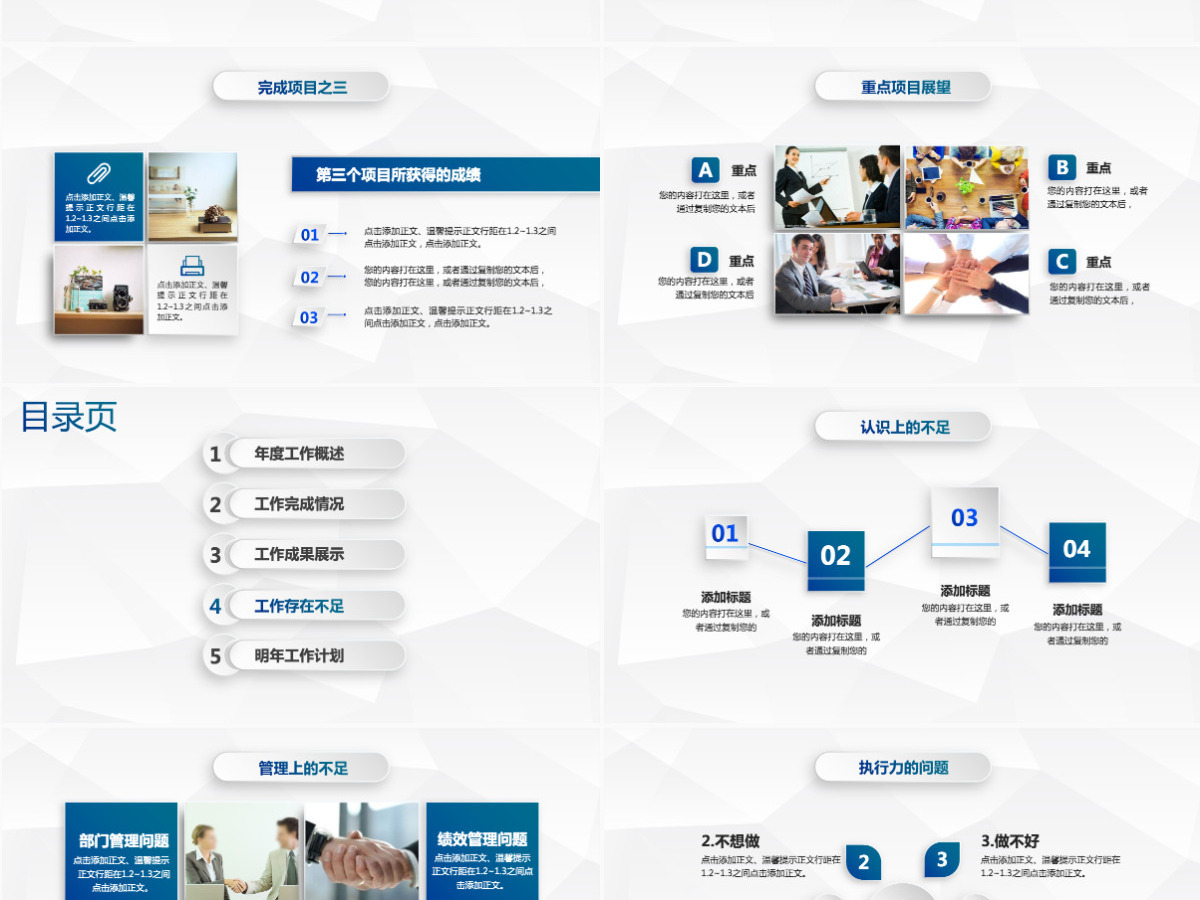Select 年度工作概述 contents entry
The height and width of the screenshot is (900, 1200).
pos(316,454)
